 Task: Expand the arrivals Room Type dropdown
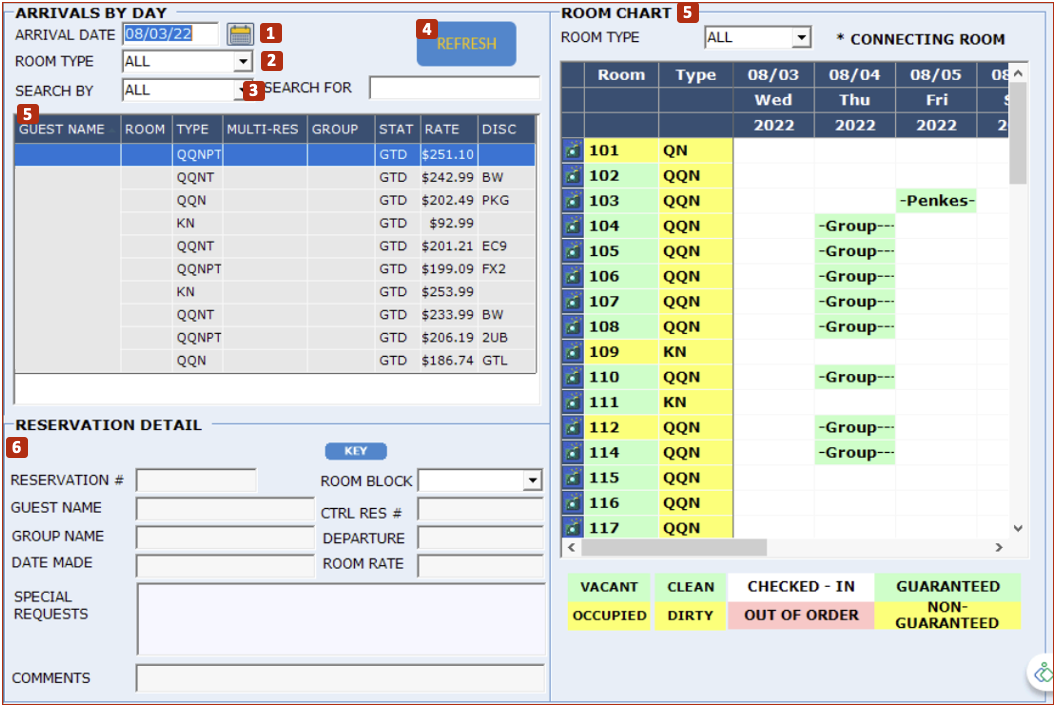(x=243, y=62)
